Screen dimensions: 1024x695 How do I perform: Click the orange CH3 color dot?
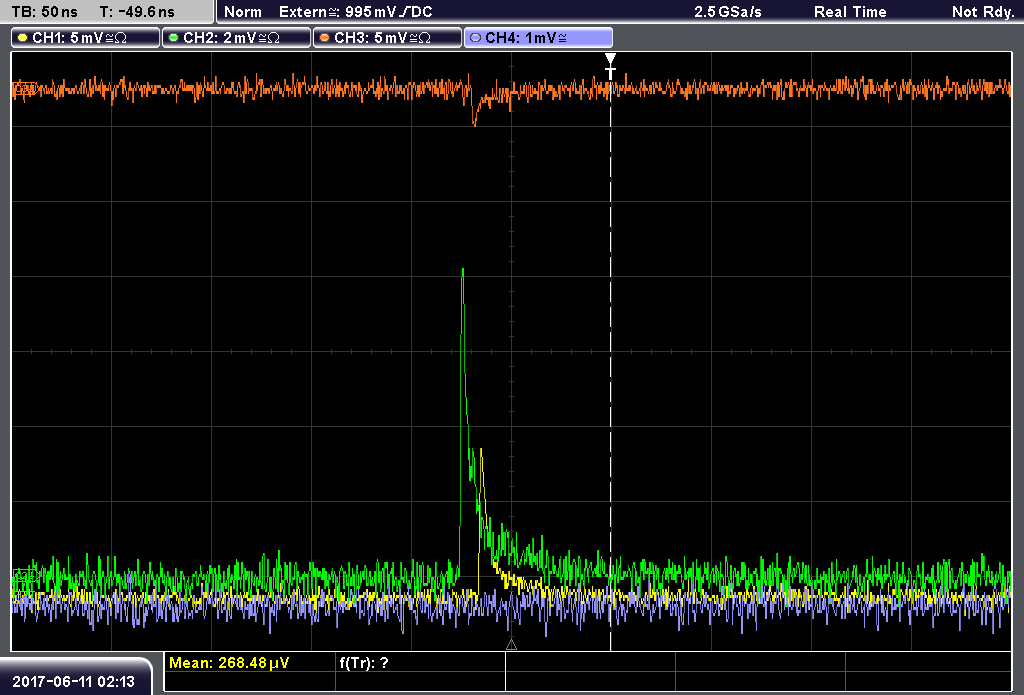pyautogui.click(x=325, y=38)
